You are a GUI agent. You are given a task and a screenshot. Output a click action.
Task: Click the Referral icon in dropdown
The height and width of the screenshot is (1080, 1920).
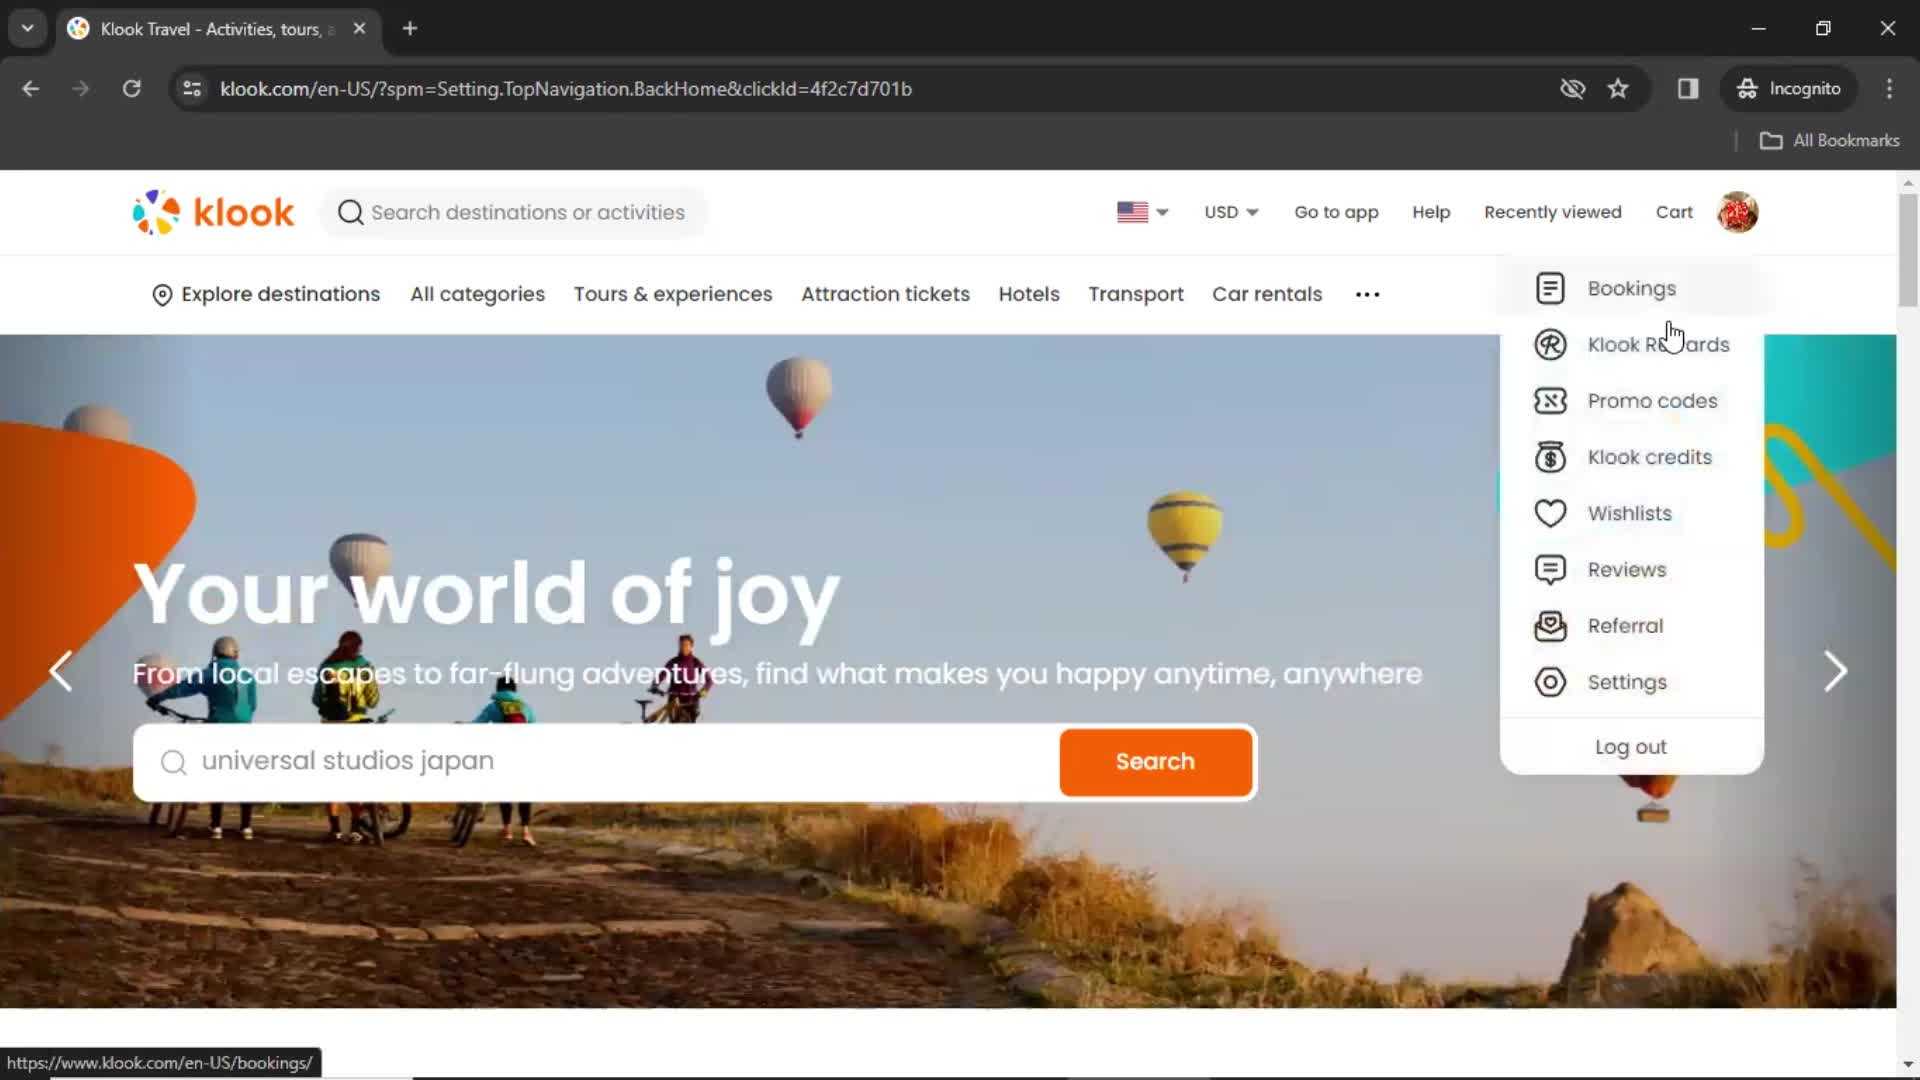[1551, 625]
